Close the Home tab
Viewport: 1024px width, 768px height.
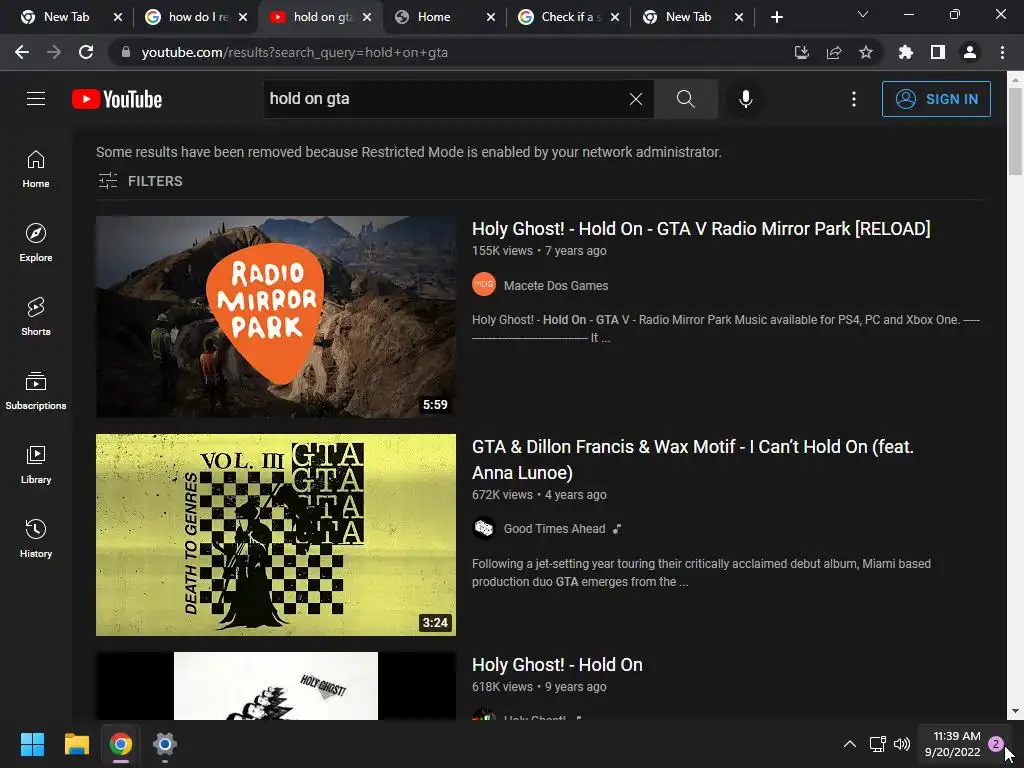coord(491,17)
